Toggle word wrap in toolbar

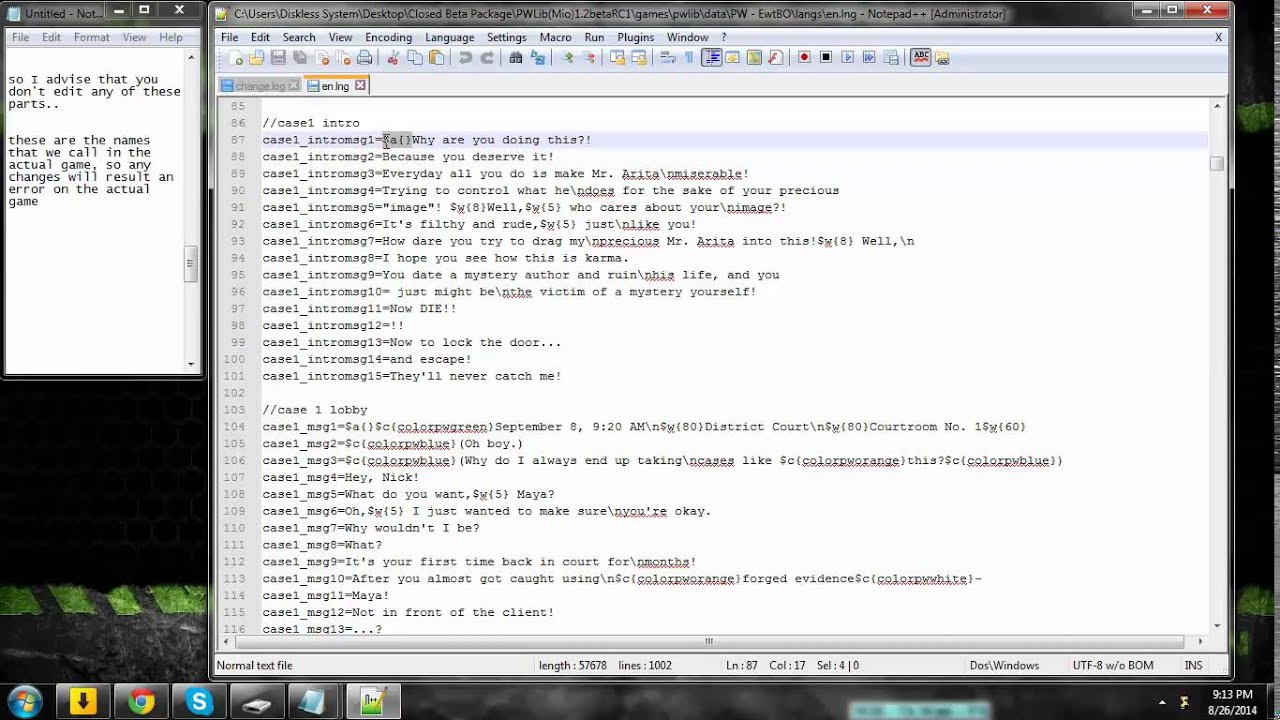point(667,58)
